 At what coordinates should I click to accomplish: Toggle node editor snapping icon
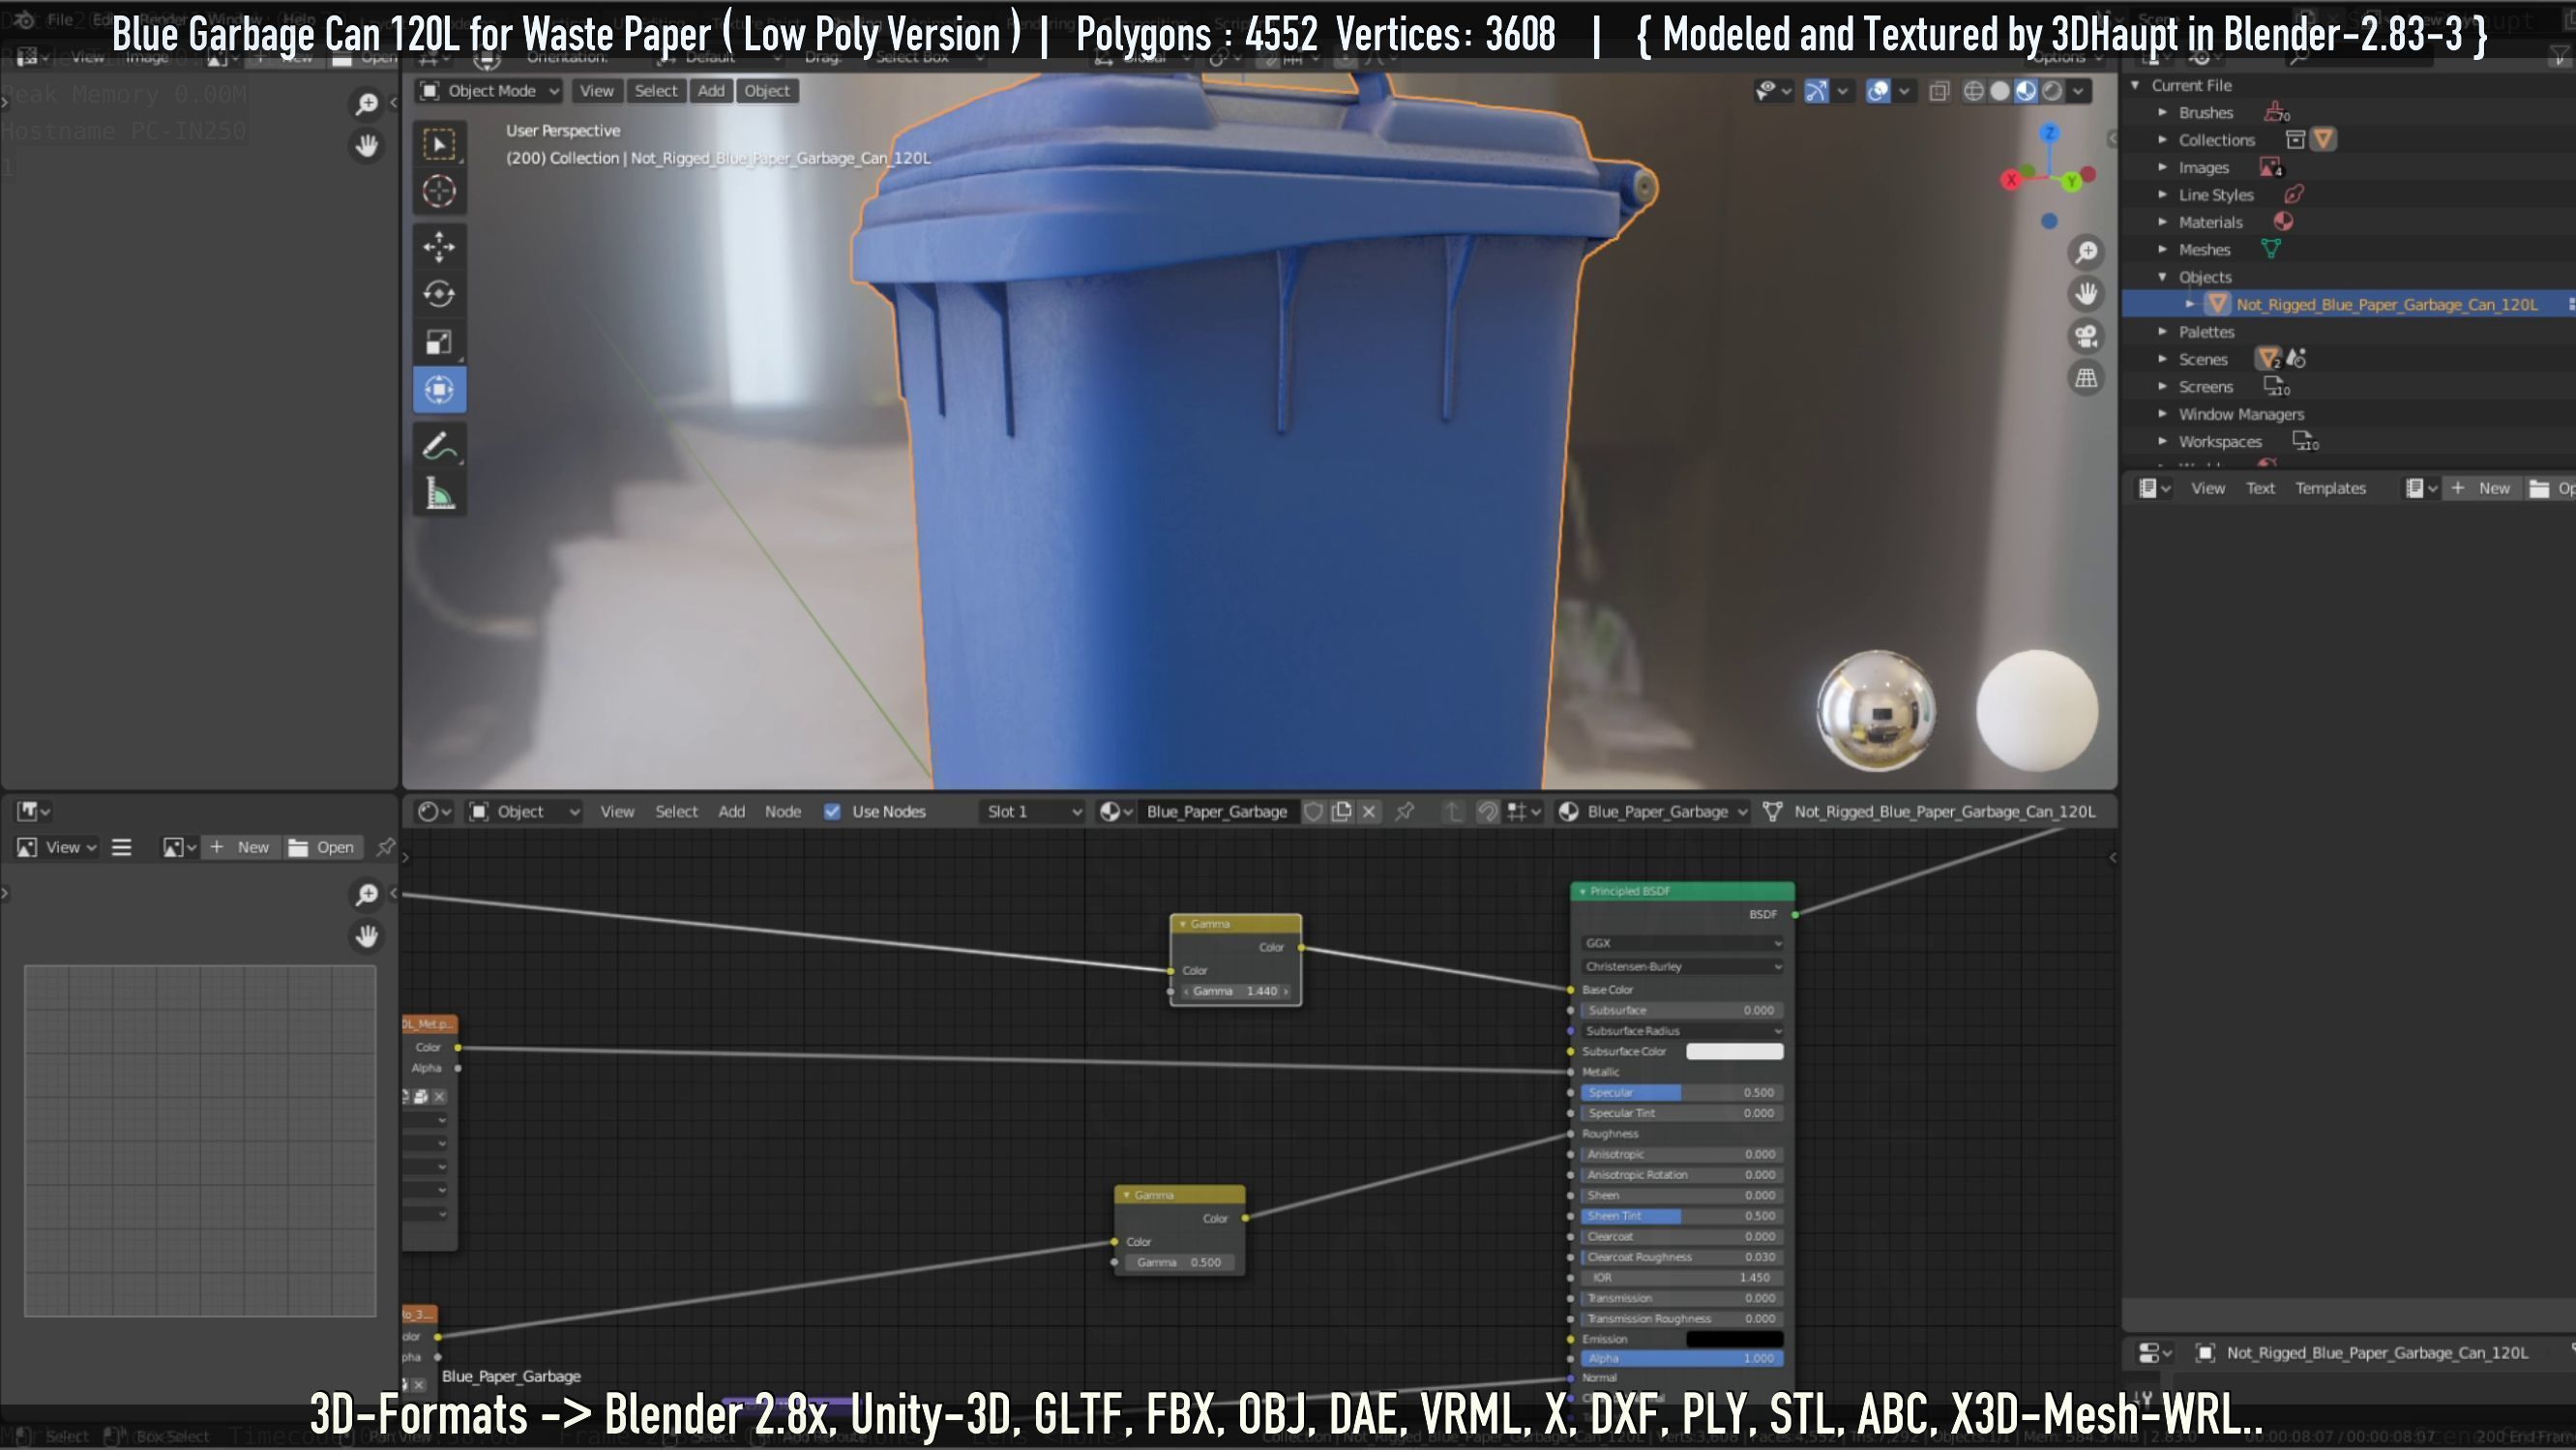point(1487,811)
